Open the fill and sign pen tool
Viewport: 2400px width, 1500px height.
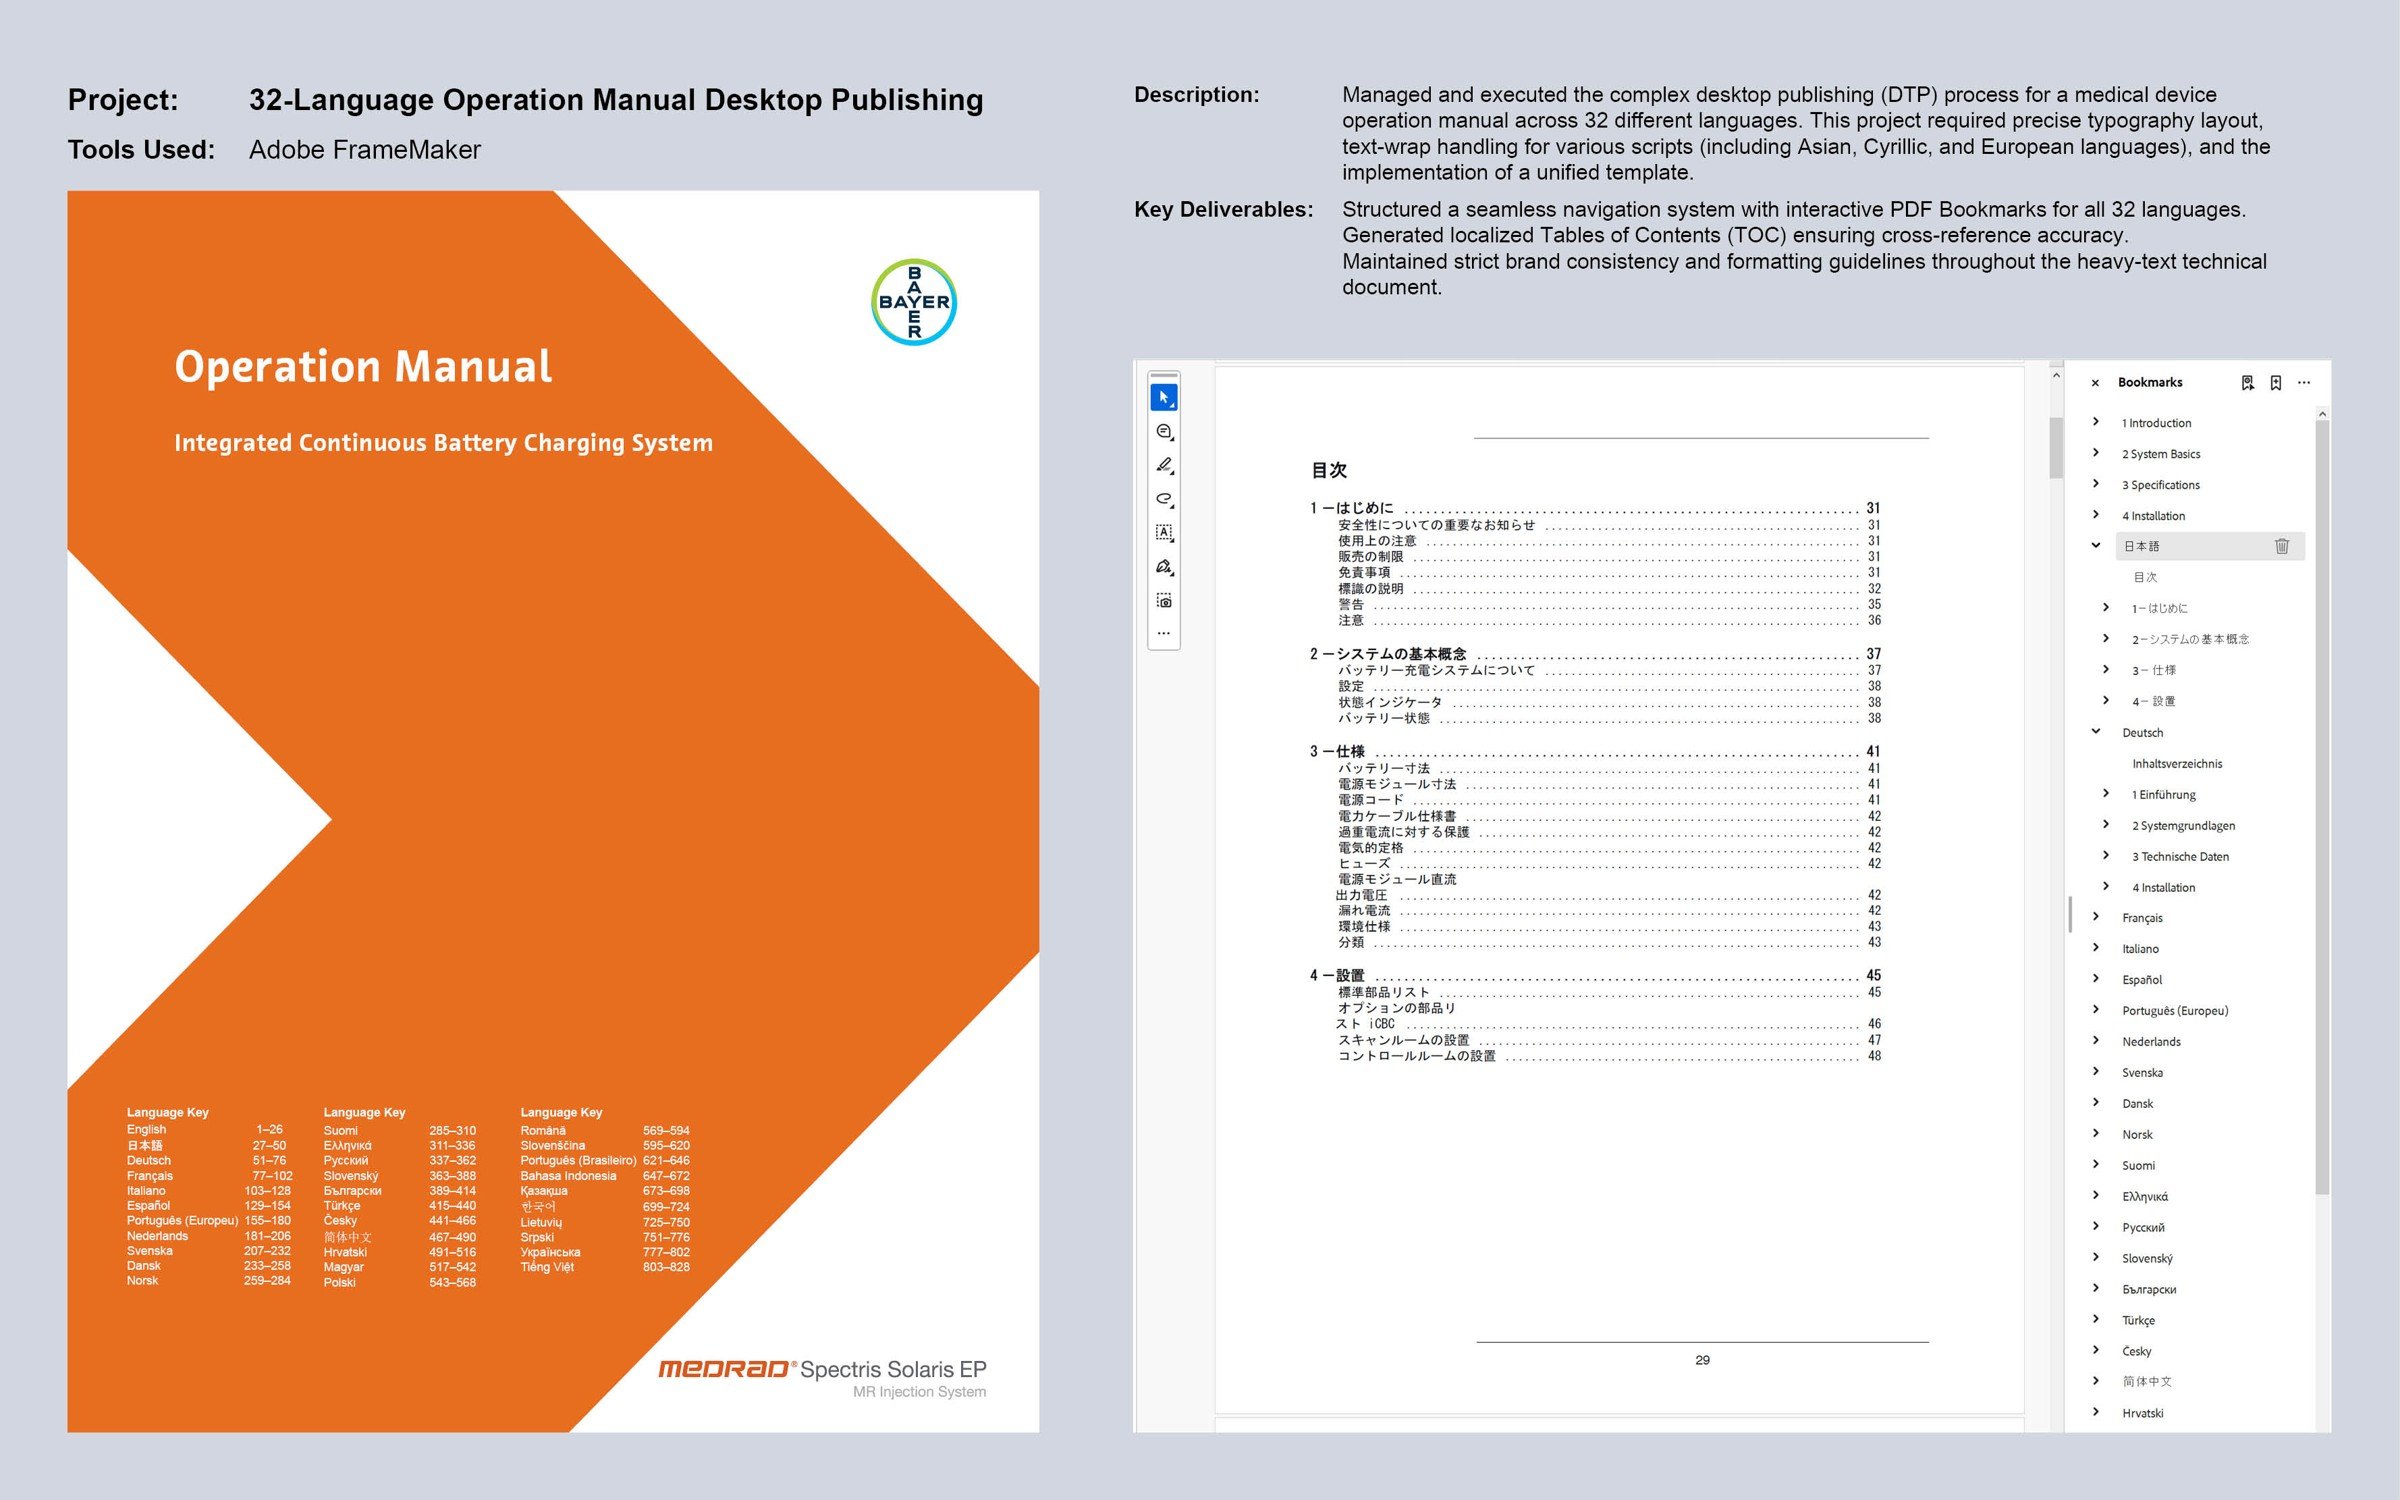click(1163, 567)
